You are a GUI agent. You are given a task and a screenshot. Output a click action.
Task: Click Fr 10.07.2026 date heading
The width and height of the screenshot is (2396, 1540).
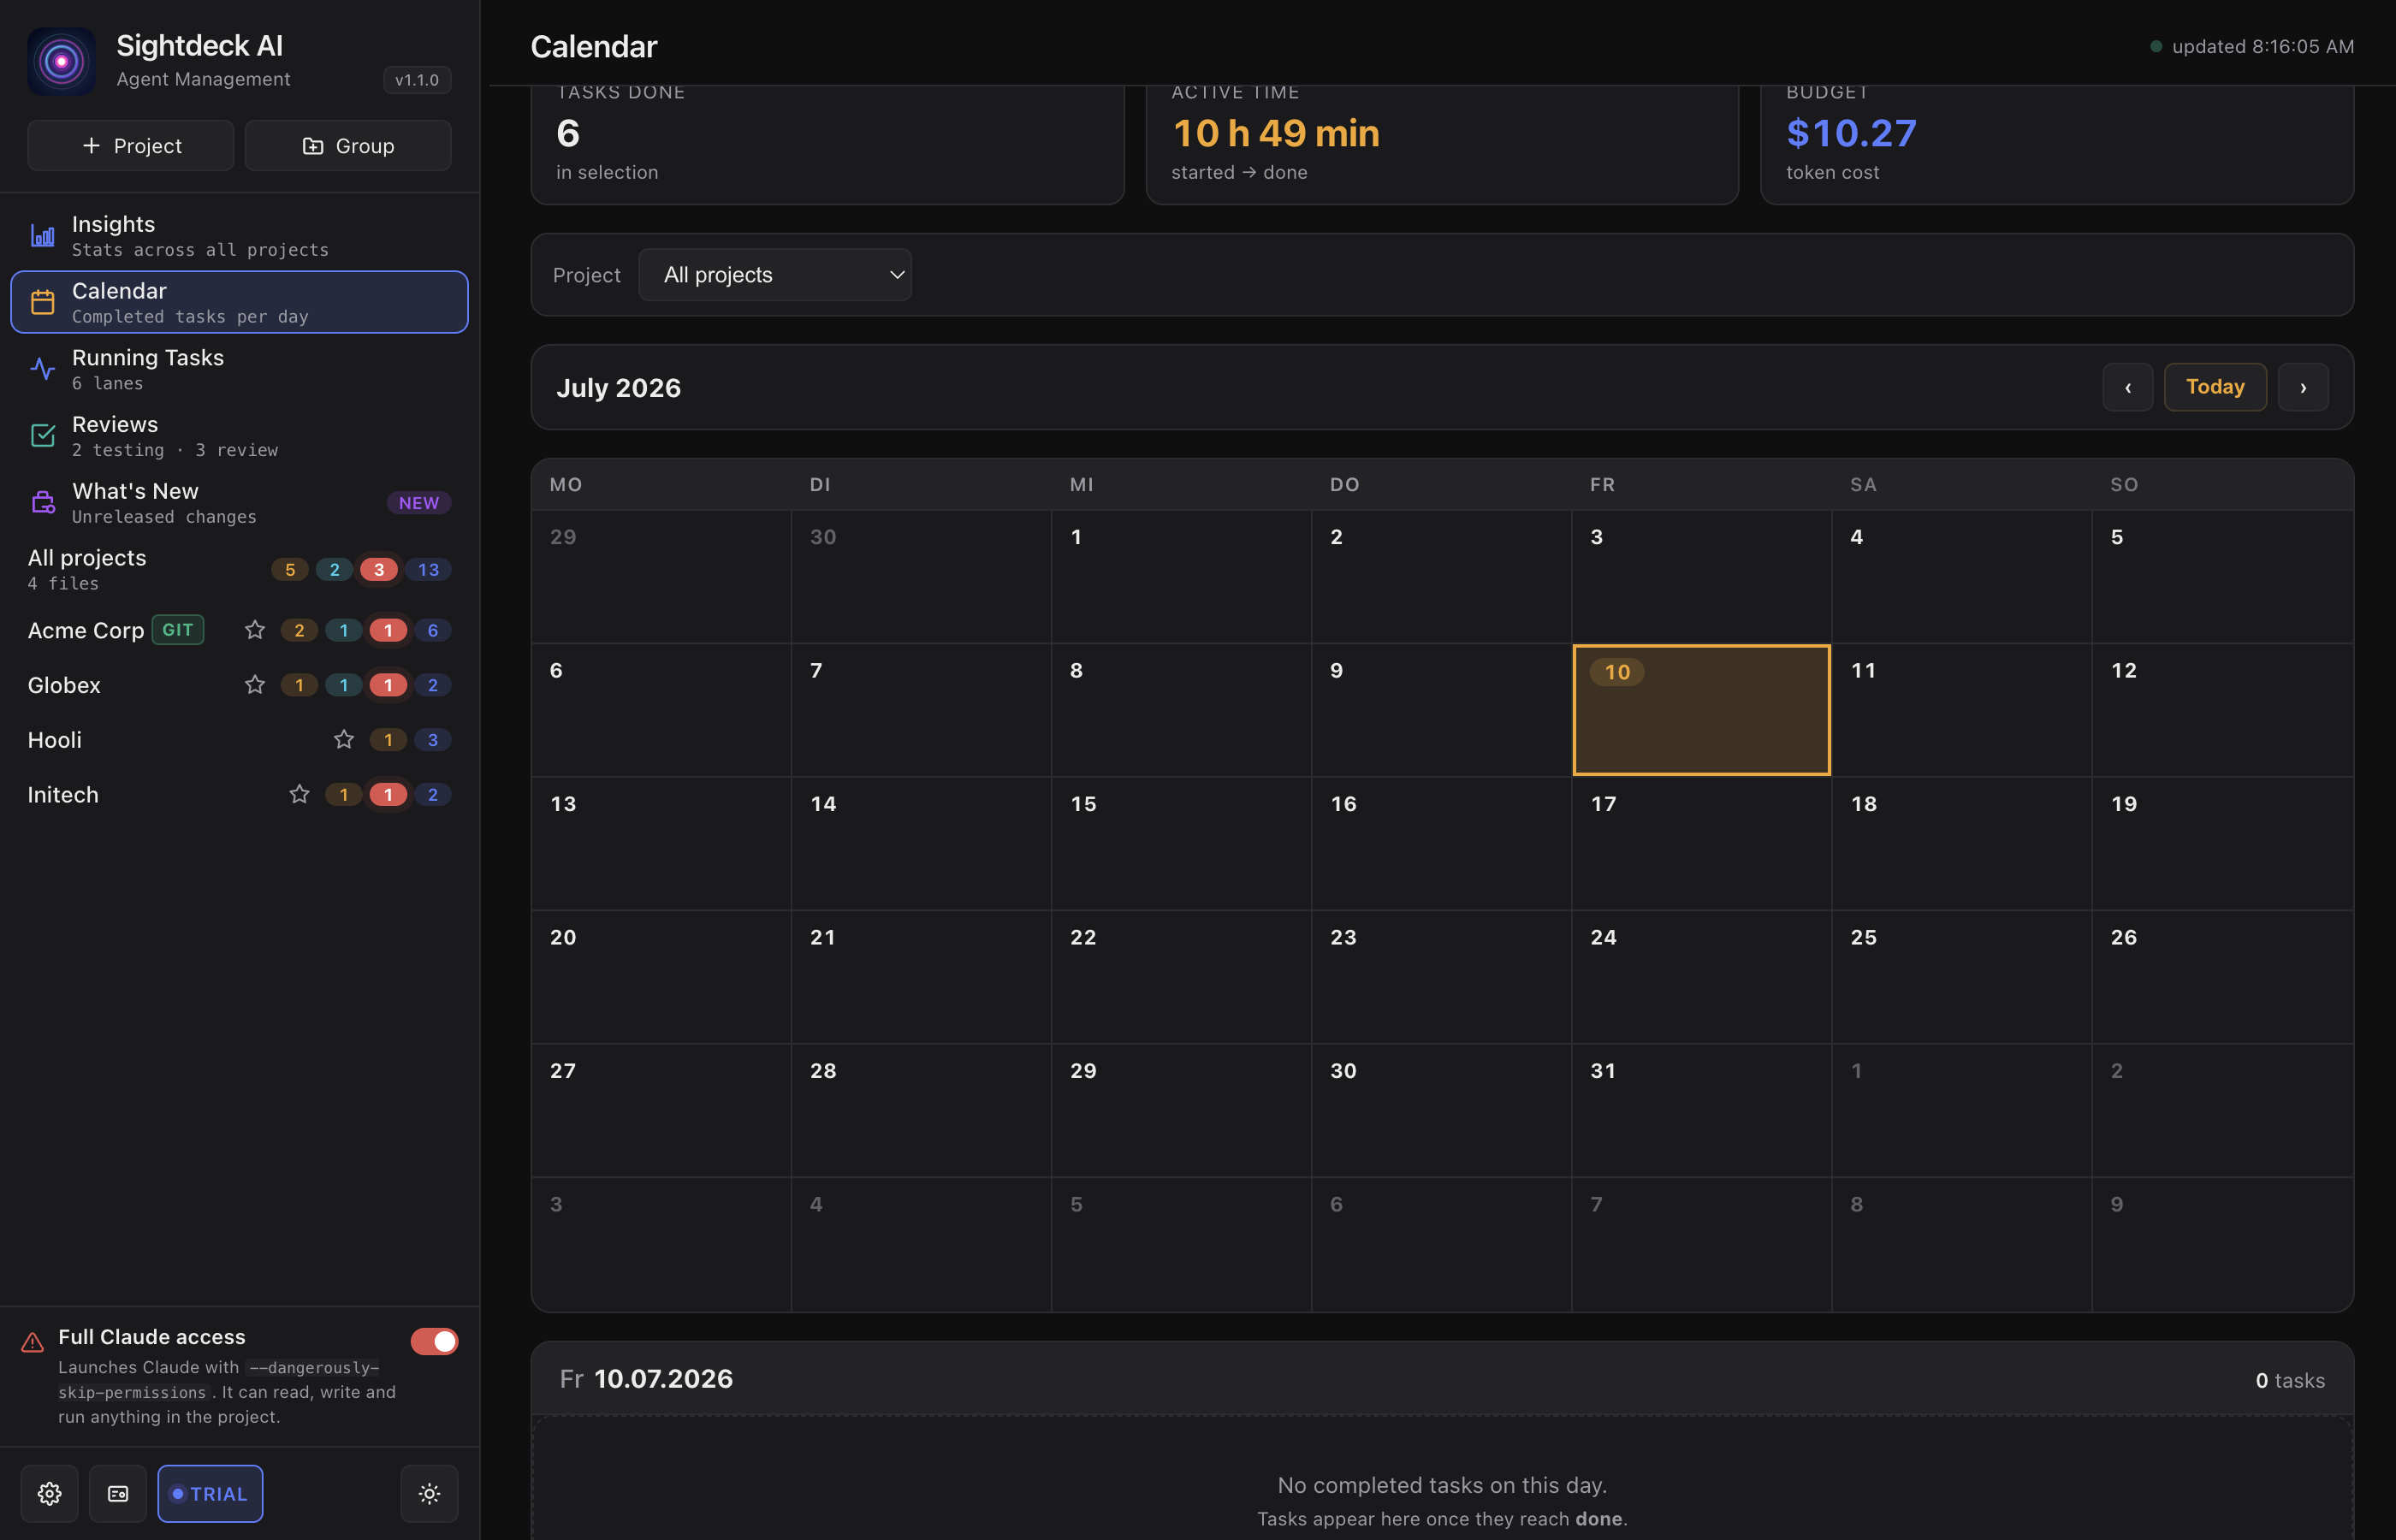(x=646, y=1379)
